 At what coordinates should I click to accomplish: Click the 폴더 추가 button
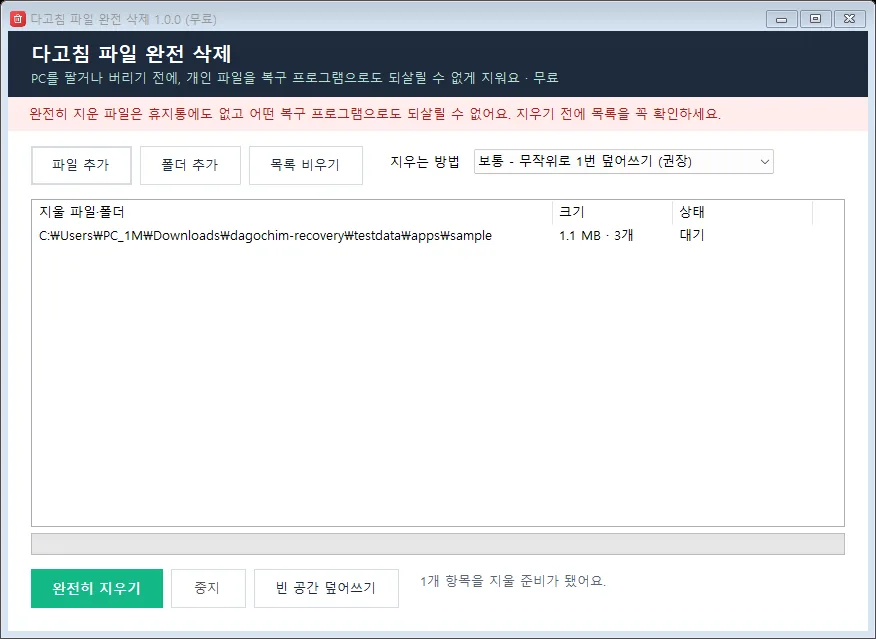tap(190, 165)
